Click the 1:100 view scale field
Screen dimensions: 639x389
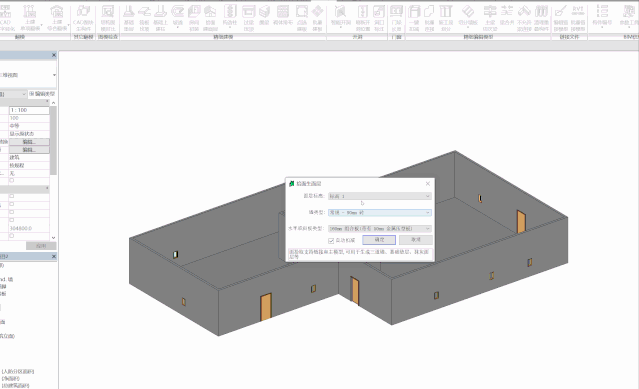tap(29, 110)
